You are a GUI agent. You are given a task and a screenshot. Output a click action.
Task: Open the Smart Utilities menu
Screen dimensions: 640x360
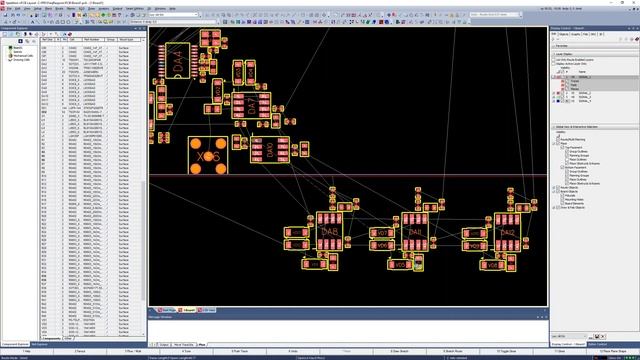pos(135,8)
